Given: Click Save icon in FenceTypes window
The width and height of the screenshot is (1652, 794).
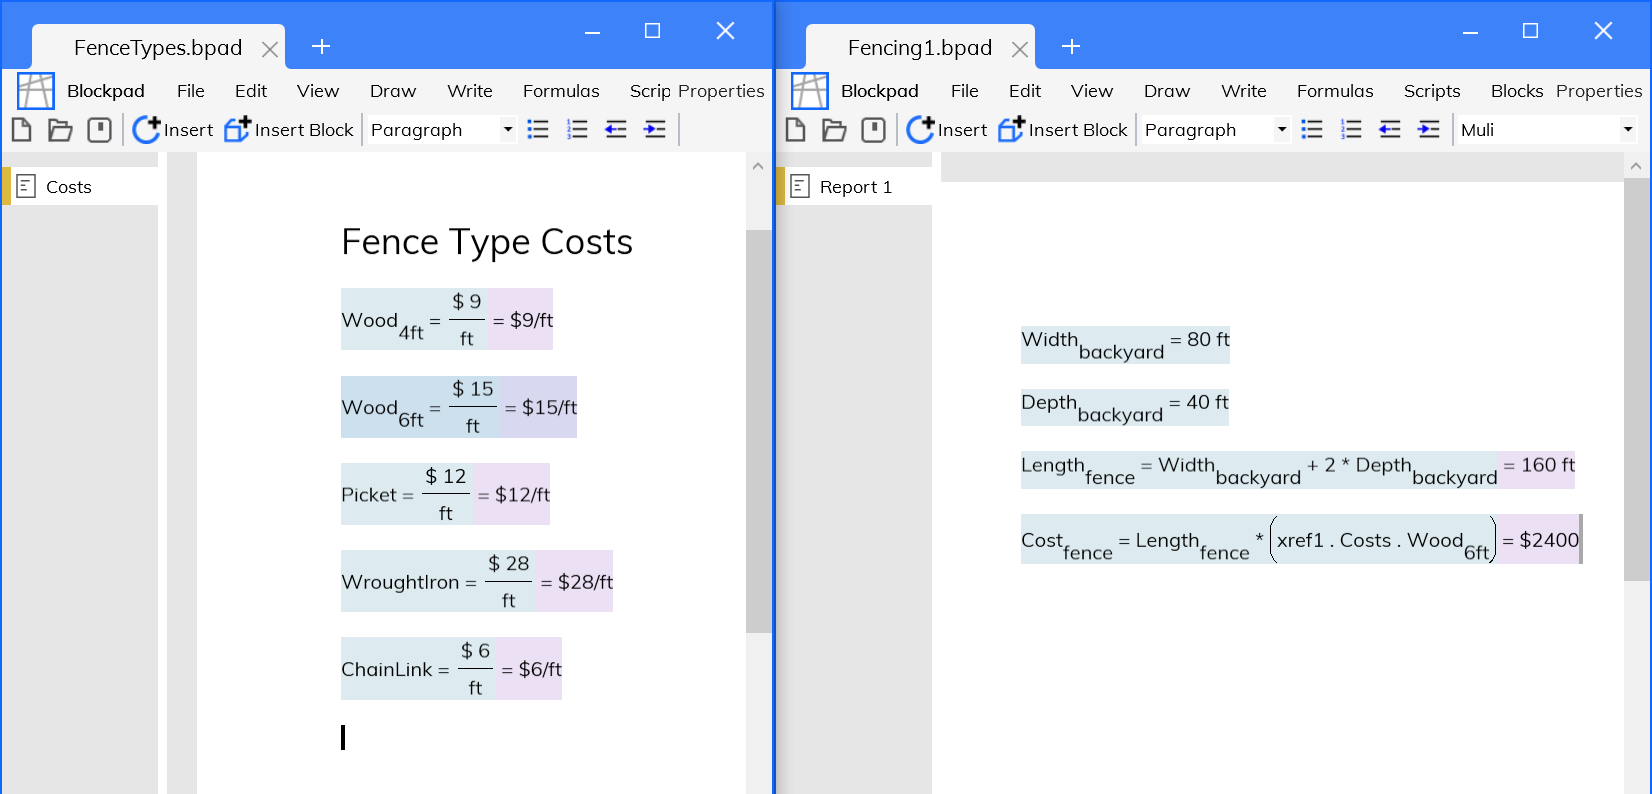Looking at the screenshot, I should [99, 130].
